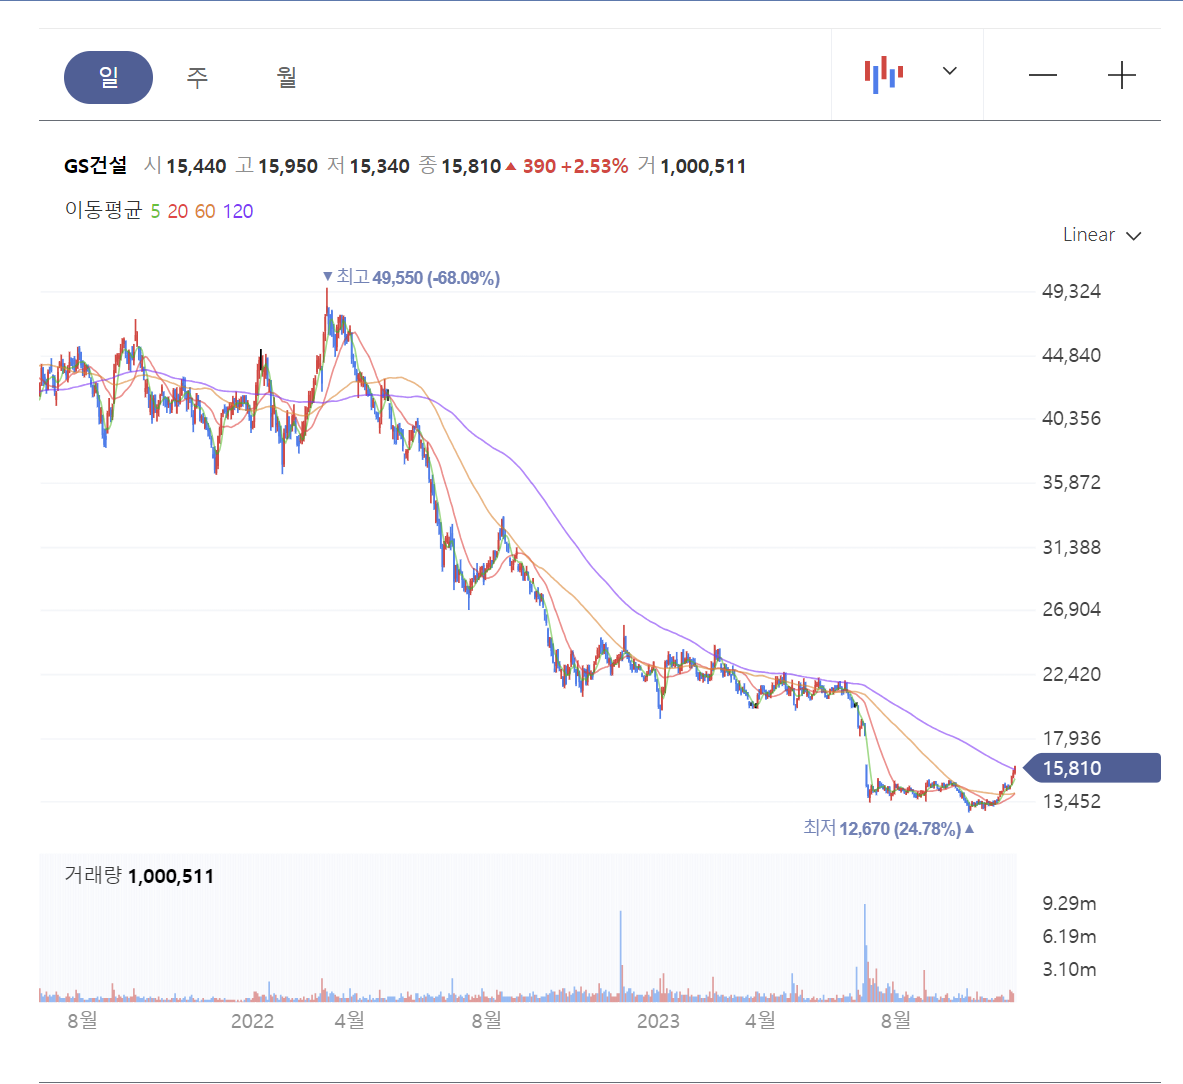Toggle the 5-day moving average line
This screenshot has width=1183, height=1084.
pos(155,211)
